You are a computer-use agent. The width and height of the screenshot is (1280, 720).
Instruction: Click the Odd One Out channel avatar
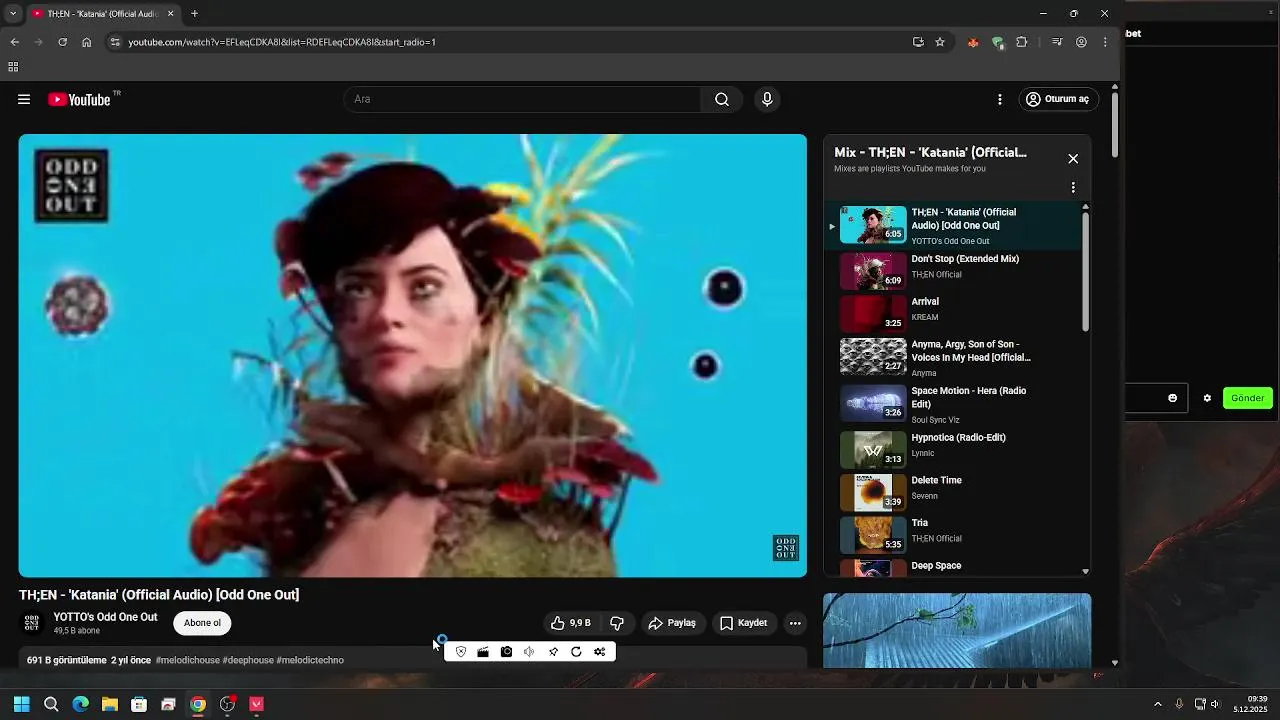(x=32, y=623)
